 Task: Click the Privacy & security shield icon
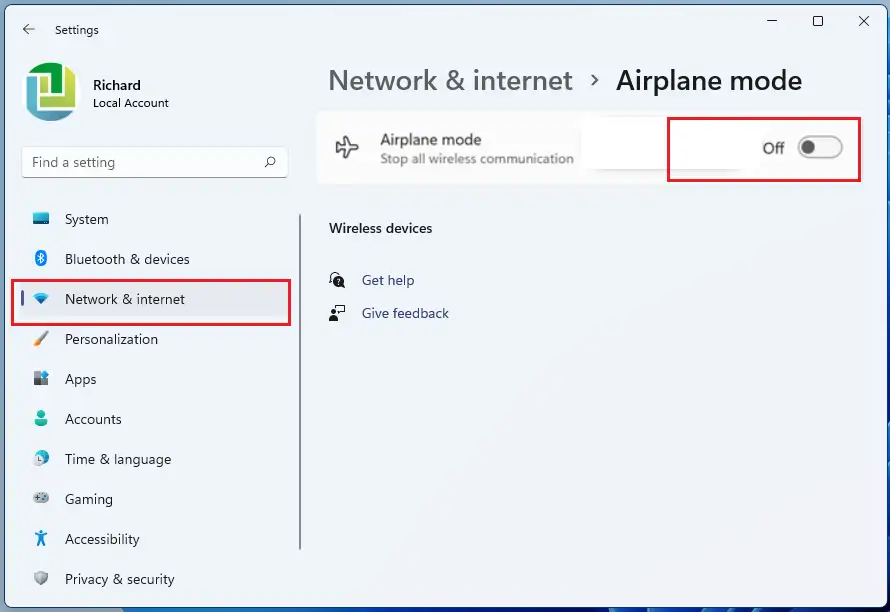pos(41,578)
